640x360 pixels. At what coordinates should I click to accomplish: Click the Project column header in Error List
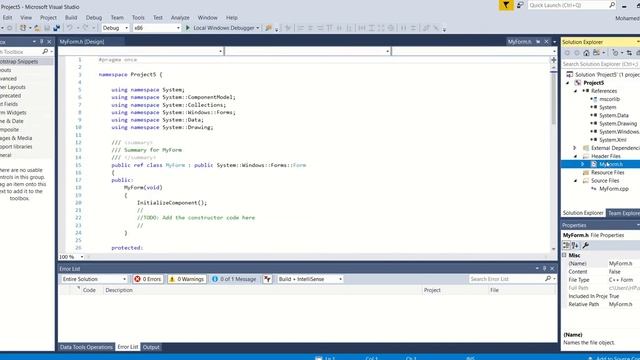(432, 290)
